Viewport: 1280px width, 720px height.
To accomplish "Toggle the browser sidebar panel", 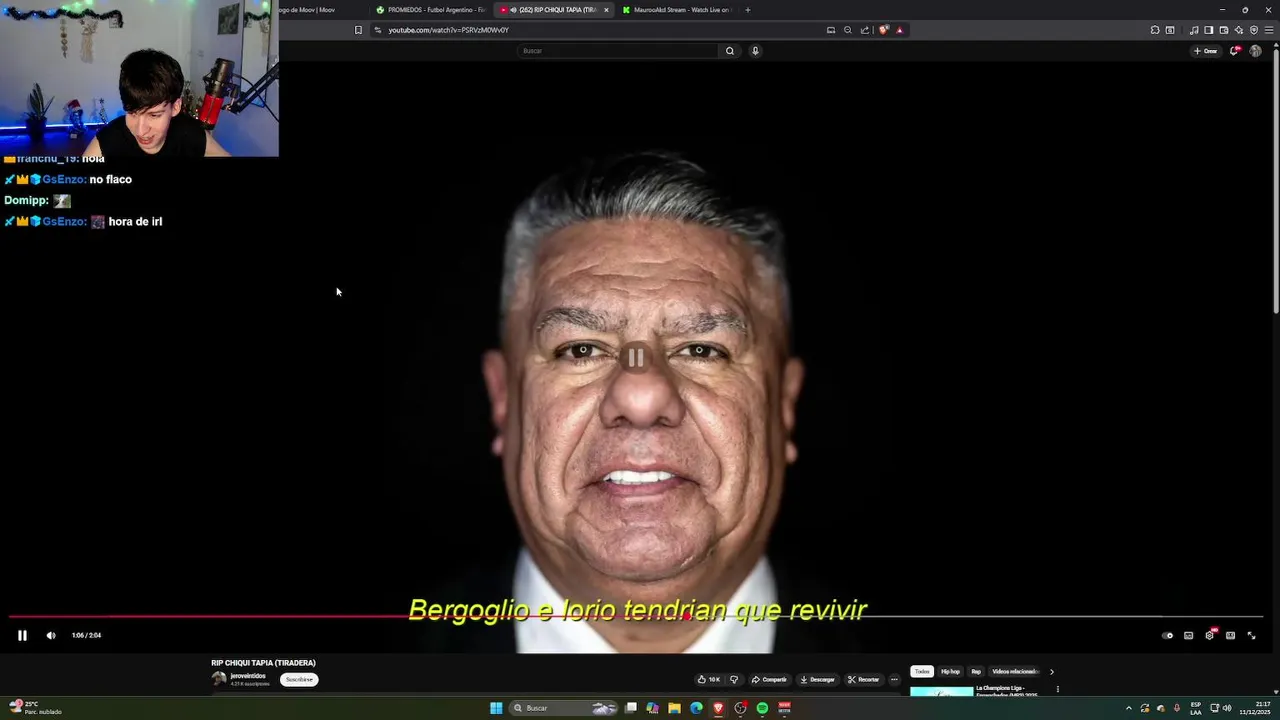I will click(x=1208, y=30).
